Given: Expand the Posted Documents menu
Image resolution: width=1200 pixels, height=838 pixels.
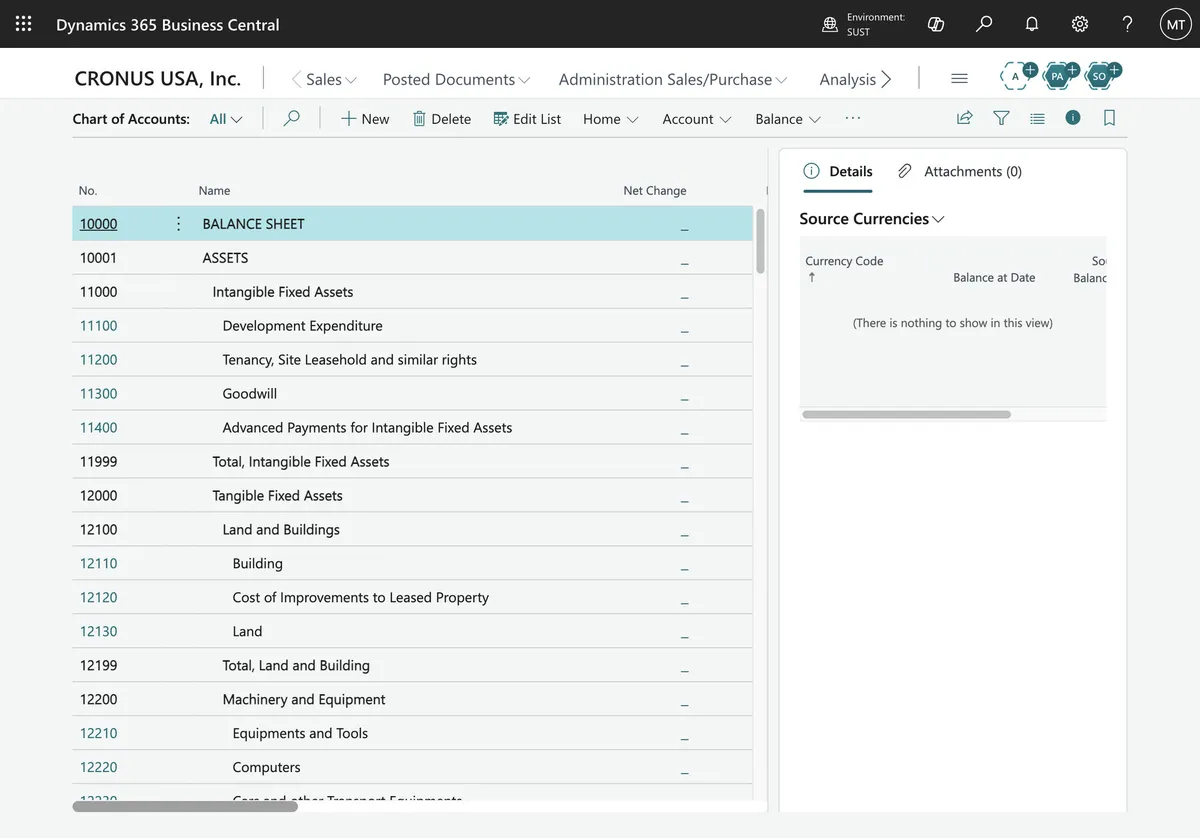Looking at the screenshot, I should pos(456,79).
